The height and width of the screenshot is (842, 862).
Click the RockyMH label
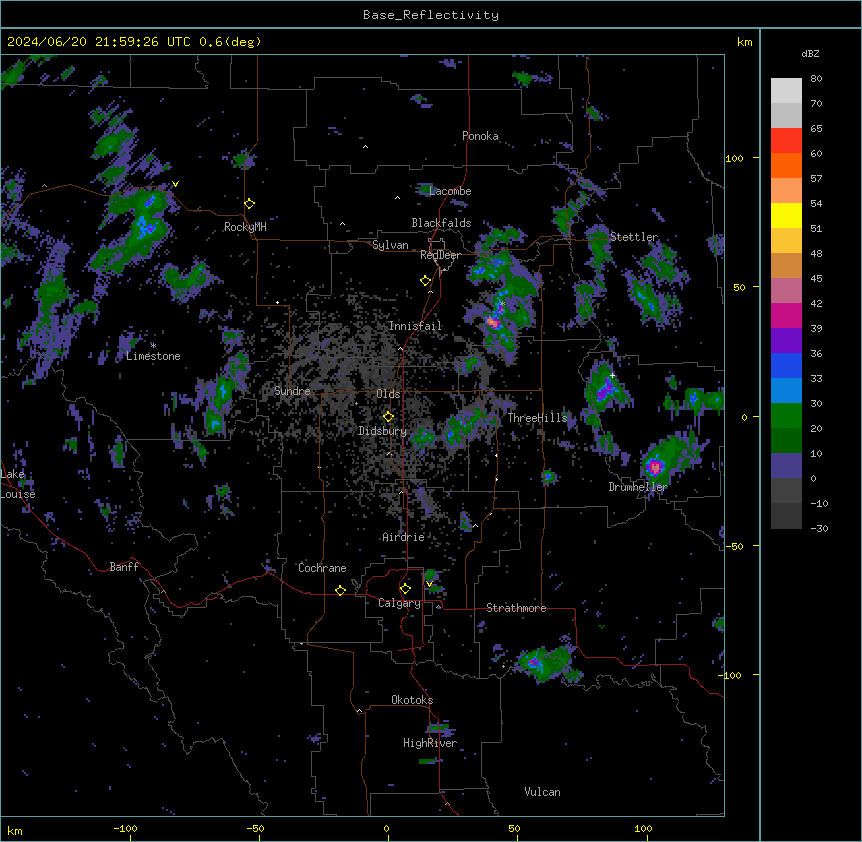(245, 226)
